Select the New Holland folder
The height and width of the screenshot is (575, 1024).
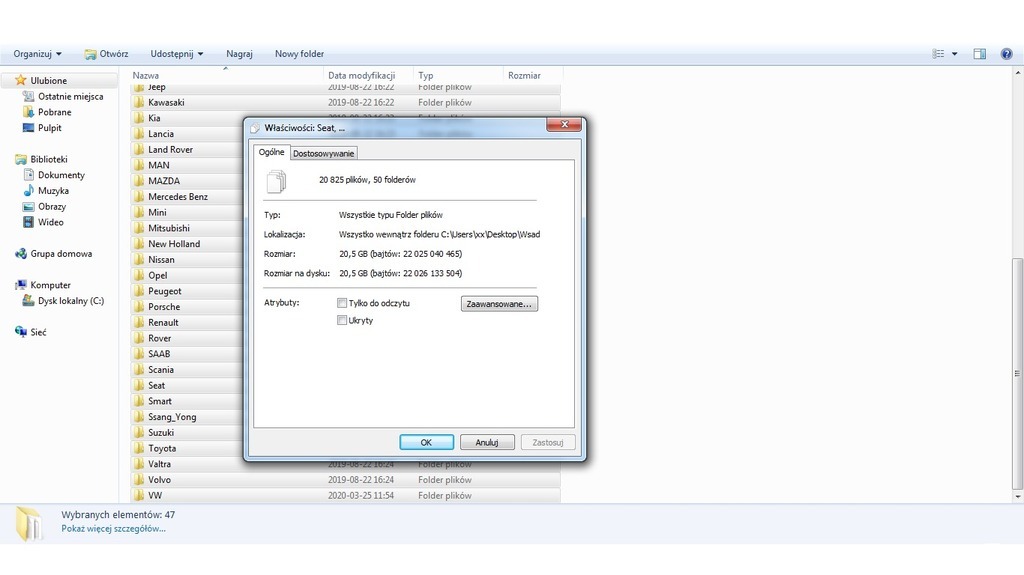[x=174, y=244]
